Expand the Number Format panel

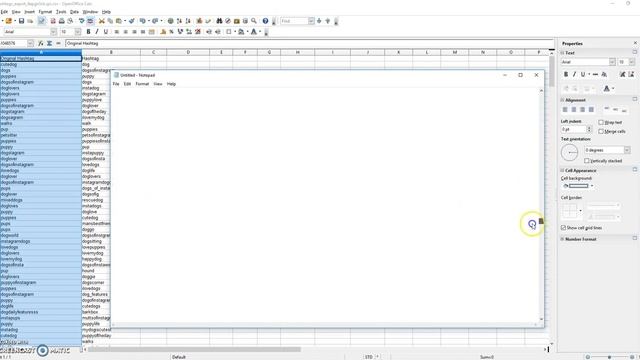pos(562,239)
